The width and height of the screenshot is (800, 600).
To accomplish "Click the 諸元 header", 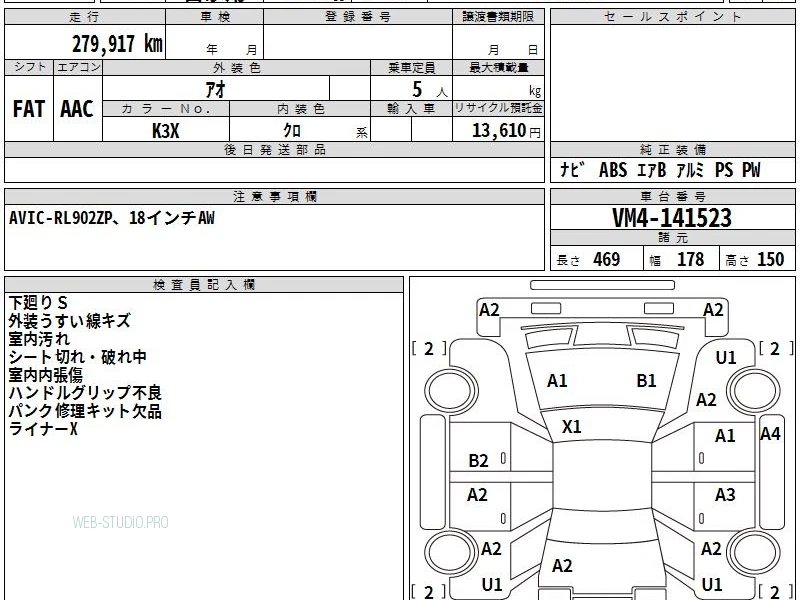I will pos(672,238).
